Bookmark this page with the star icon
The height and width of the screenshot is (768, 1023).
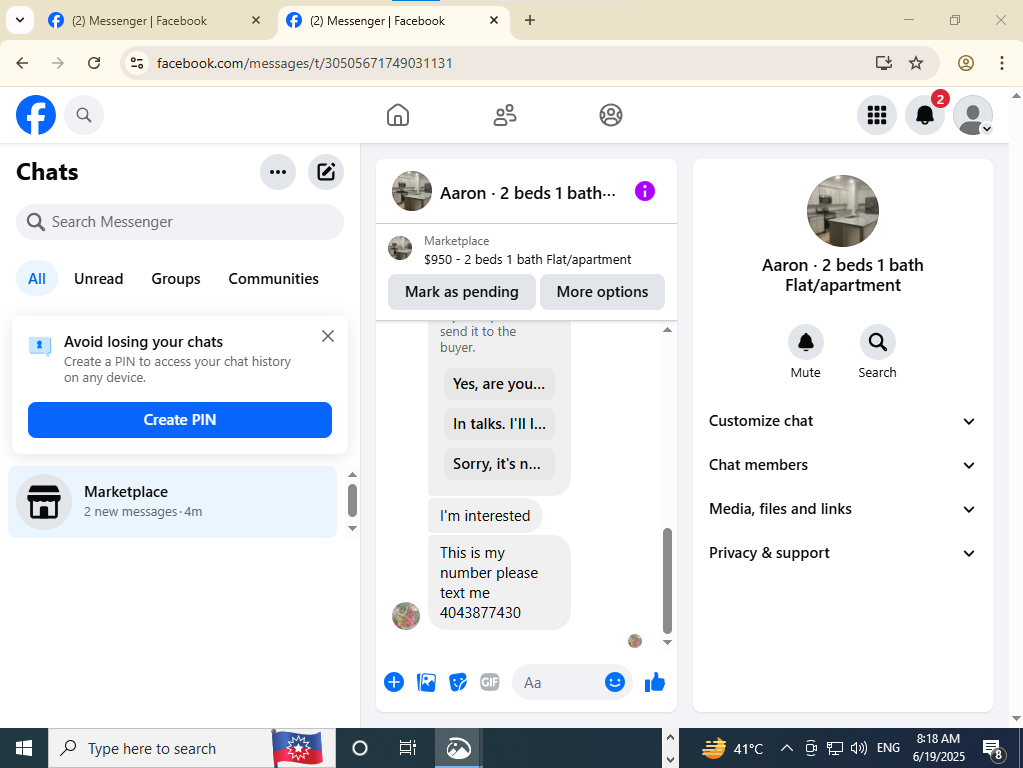pyautogui.click(x=916, y=63)
